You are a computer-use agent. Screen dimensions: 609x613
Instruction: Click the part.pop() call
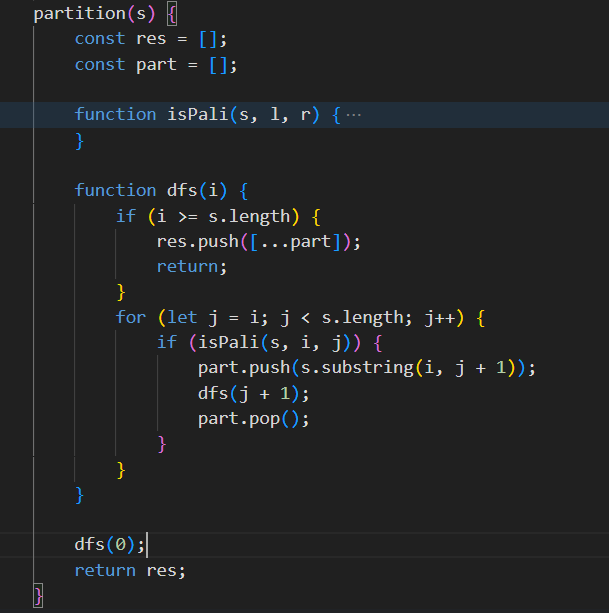click(x=253, y=418)
